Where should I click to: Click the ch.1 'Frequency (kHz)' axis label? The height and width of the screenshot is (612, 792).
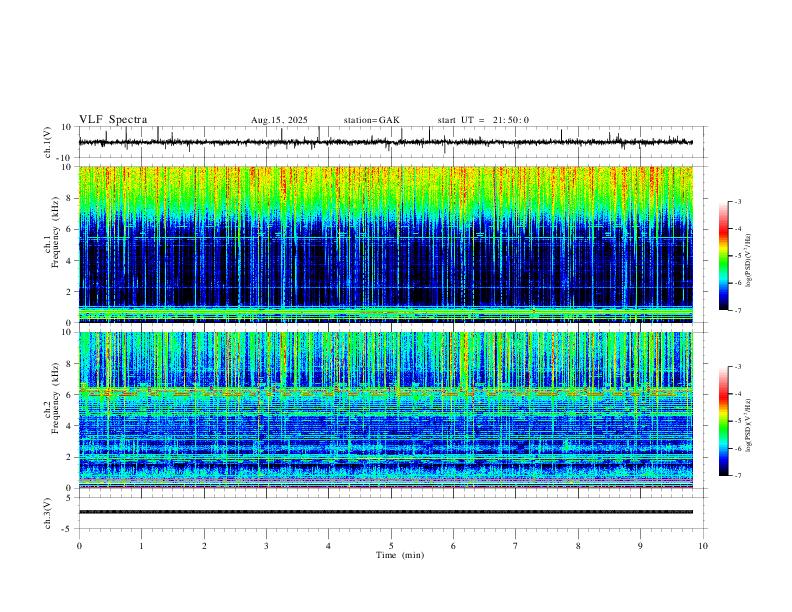click(55, 232)
